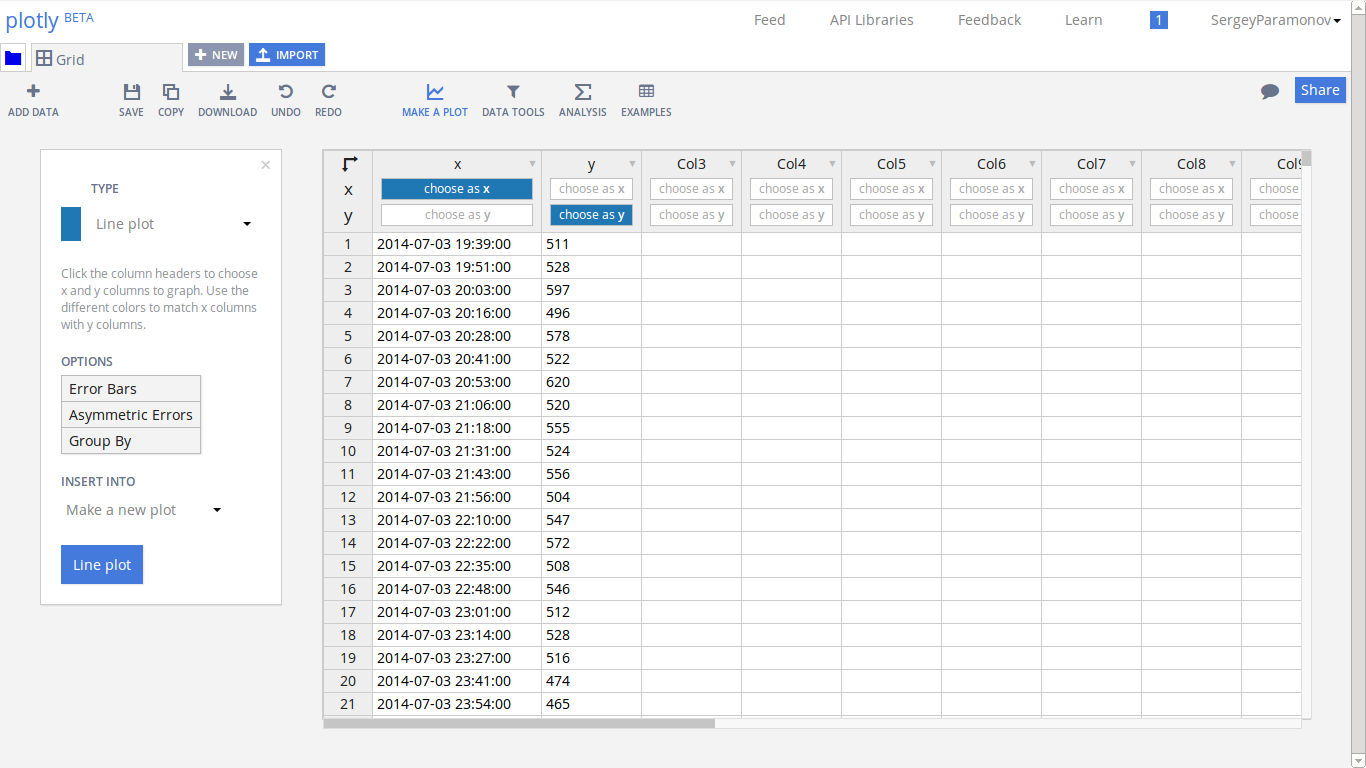This screenshot has height=768, width=1366.
Task: Save the grid with Save icon
Action: [x=131, y=92]
